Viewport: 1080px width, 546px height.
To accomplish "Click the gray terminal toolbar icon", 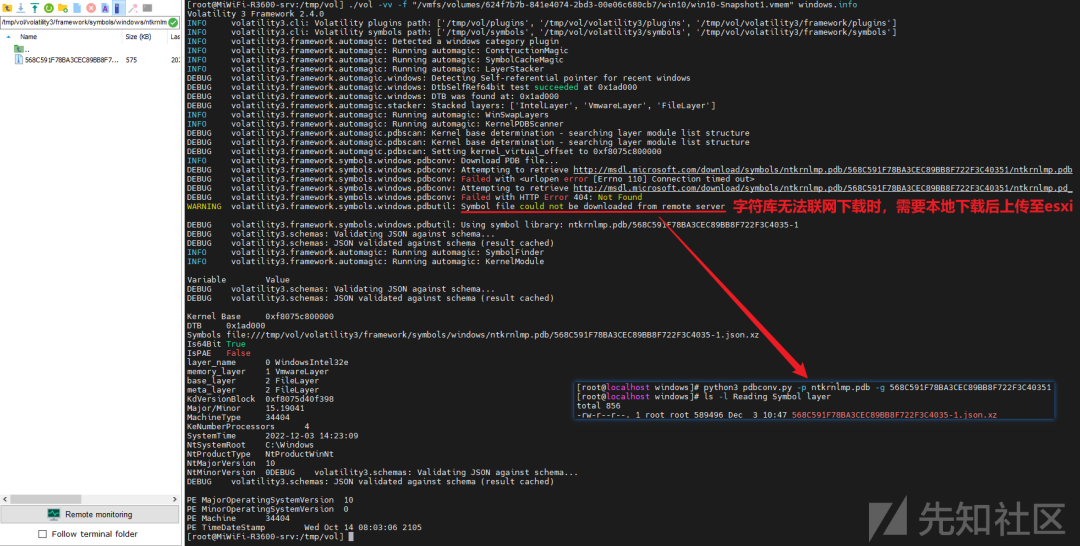I will click(x=147, y=8).
